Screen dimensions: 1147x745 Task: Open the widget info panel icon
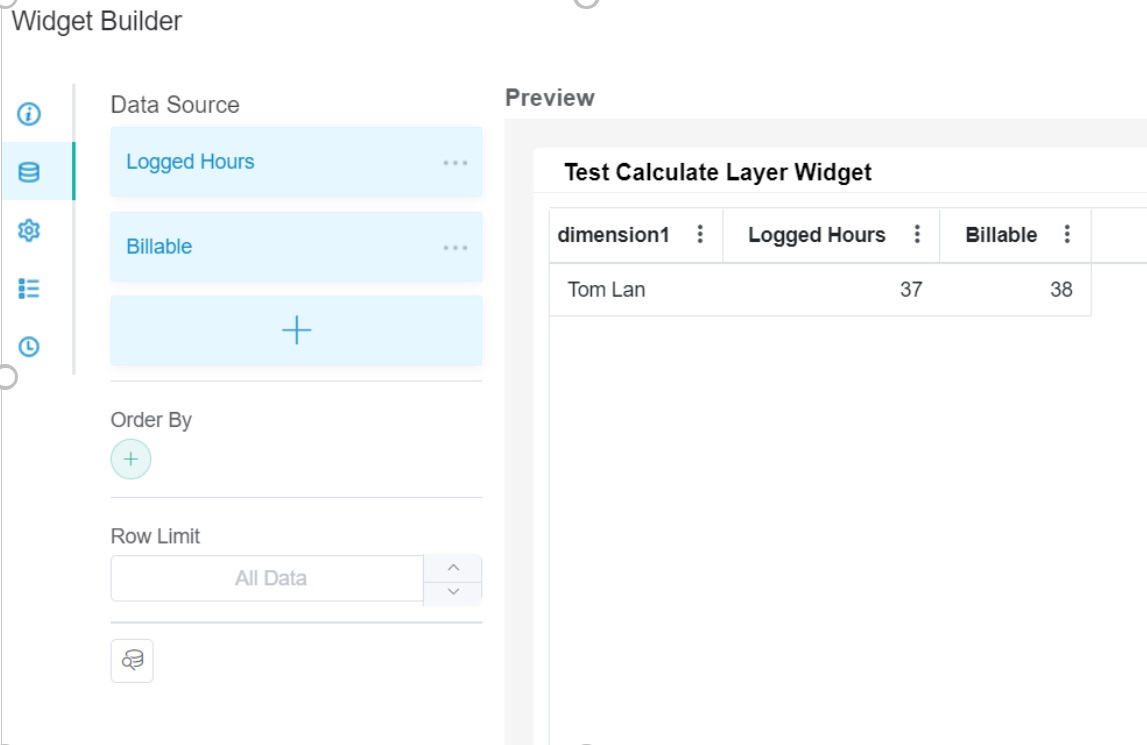[30, 115]
